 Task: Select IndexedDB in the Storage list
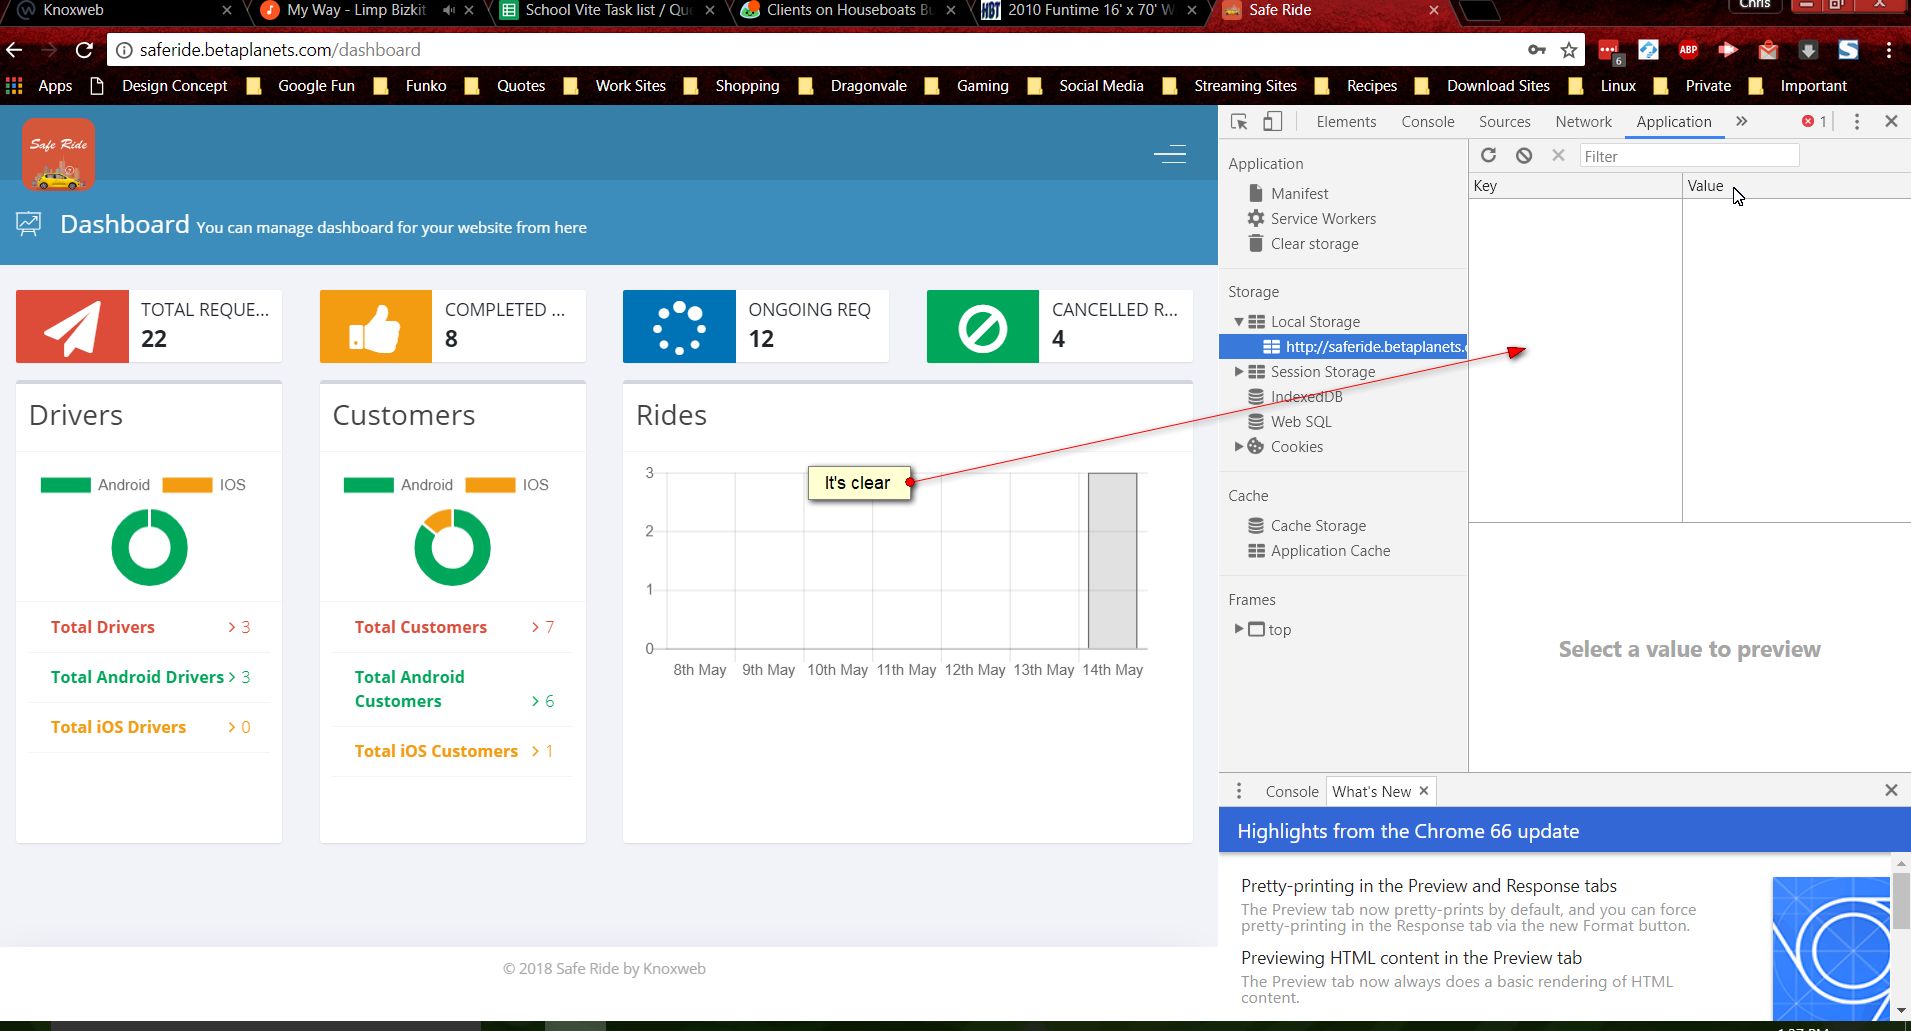pyautogui.click(x=1306, y=397)
